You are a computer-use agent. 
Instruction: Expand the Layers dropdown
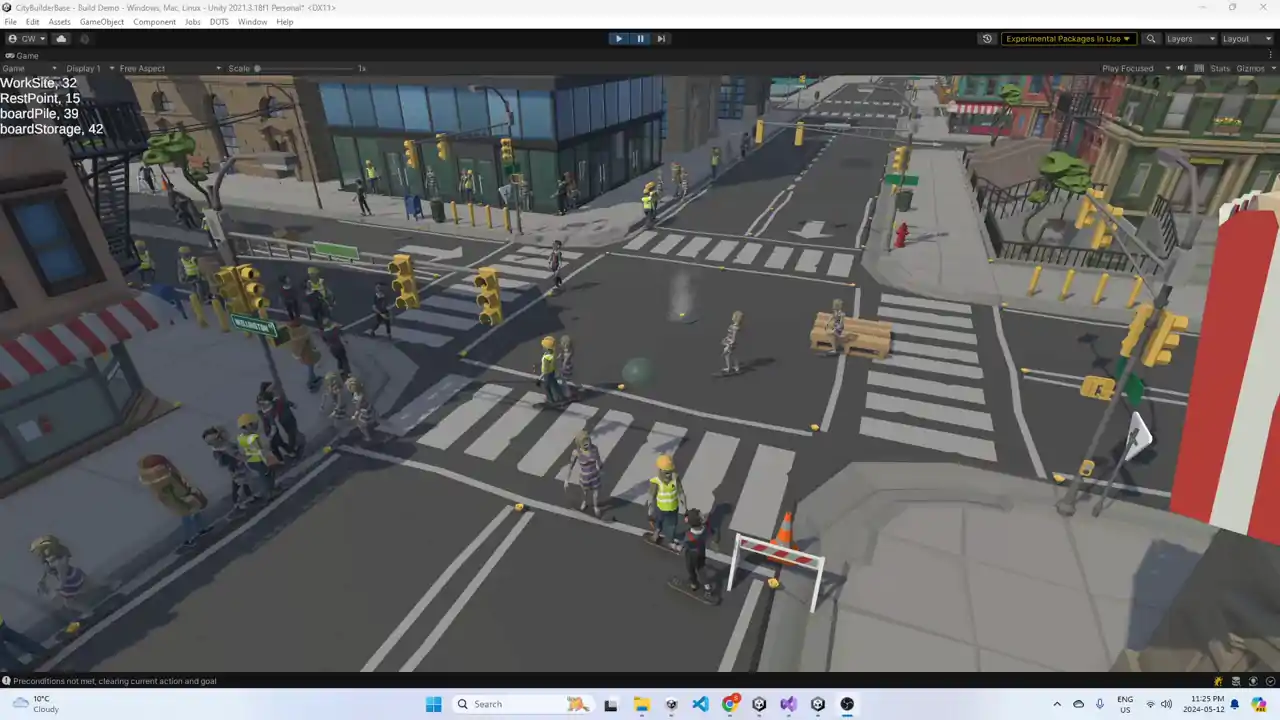coord(1190,39)
